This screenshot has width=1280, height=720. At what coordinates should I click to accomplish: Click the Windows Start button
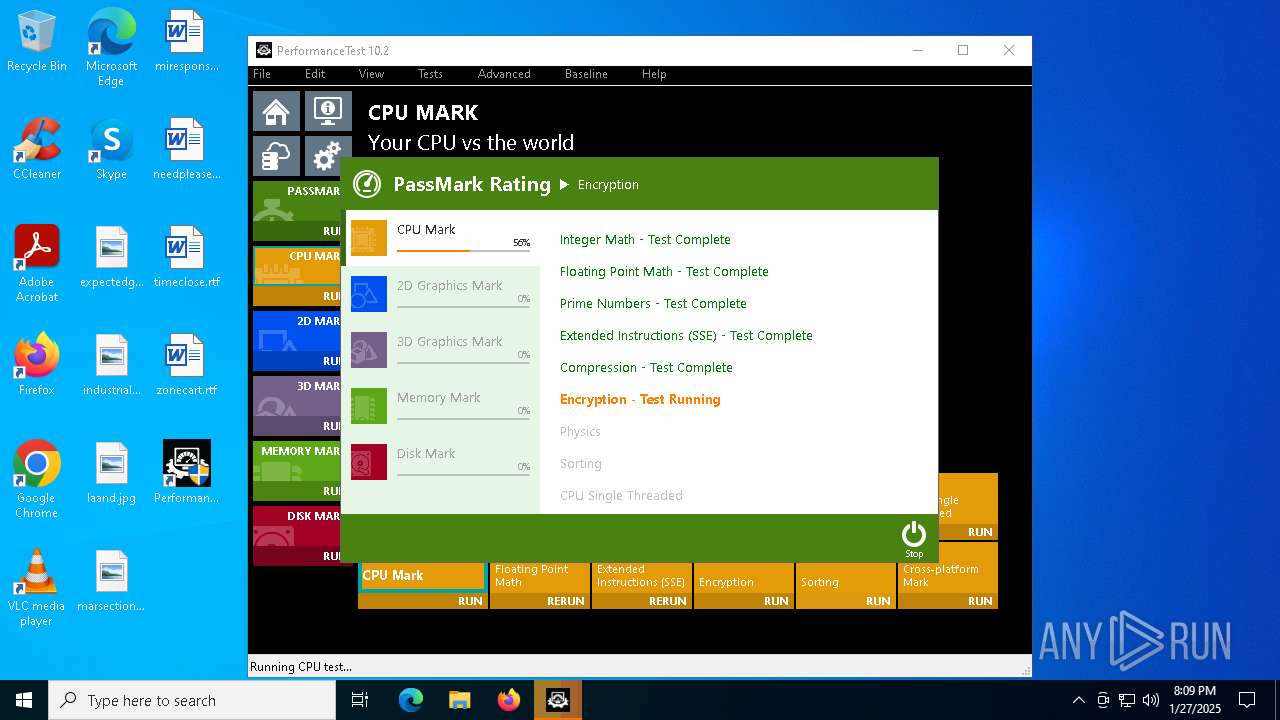click(x=24, y=700)
